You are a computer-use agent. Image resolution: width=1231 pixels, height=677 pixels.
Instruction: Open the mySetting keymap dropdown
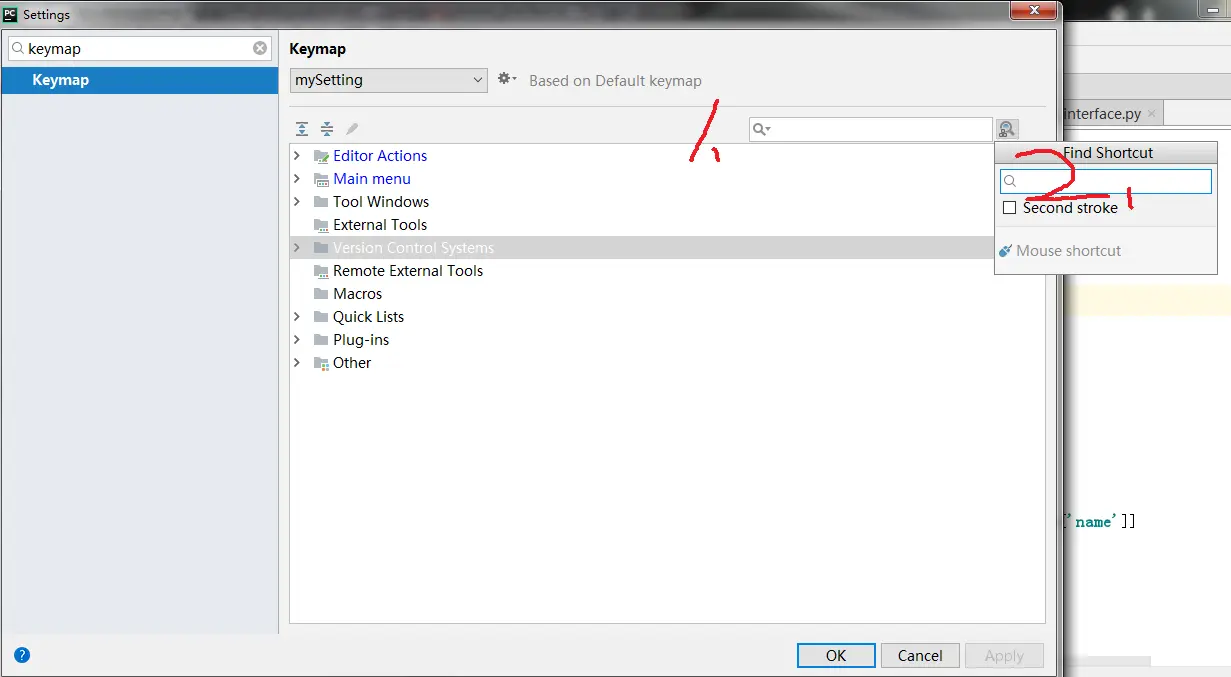(389, 80)
